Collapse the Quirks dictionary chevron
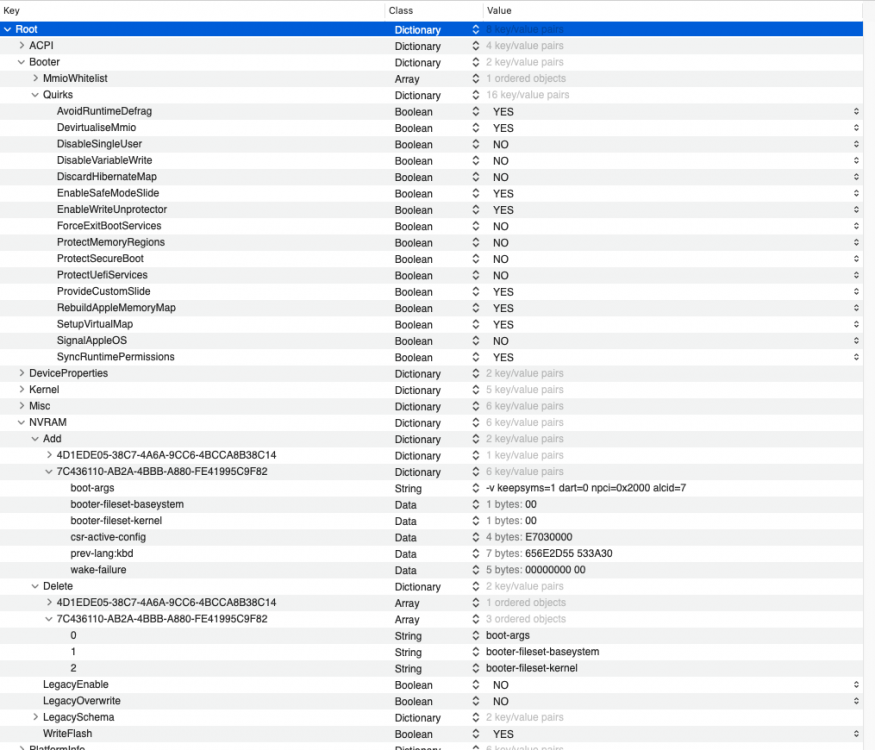Viewport: 875px width, 750px height. pyautogui.click(x=35, y=95)
